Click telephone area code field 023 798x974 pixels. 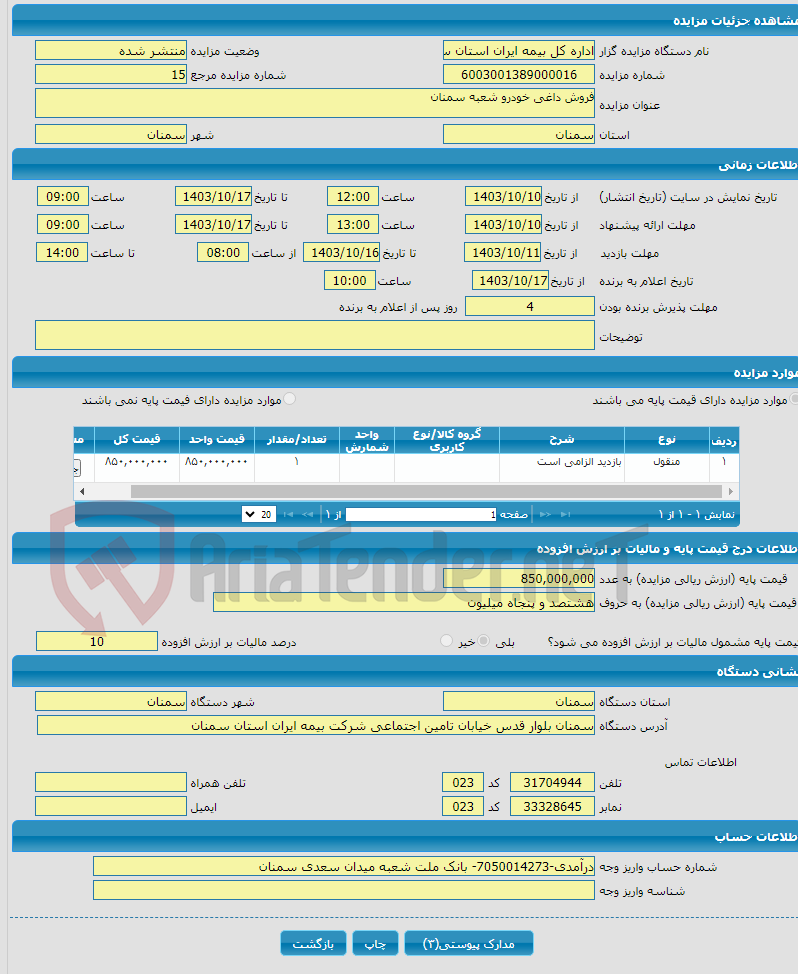click(463, 782)
